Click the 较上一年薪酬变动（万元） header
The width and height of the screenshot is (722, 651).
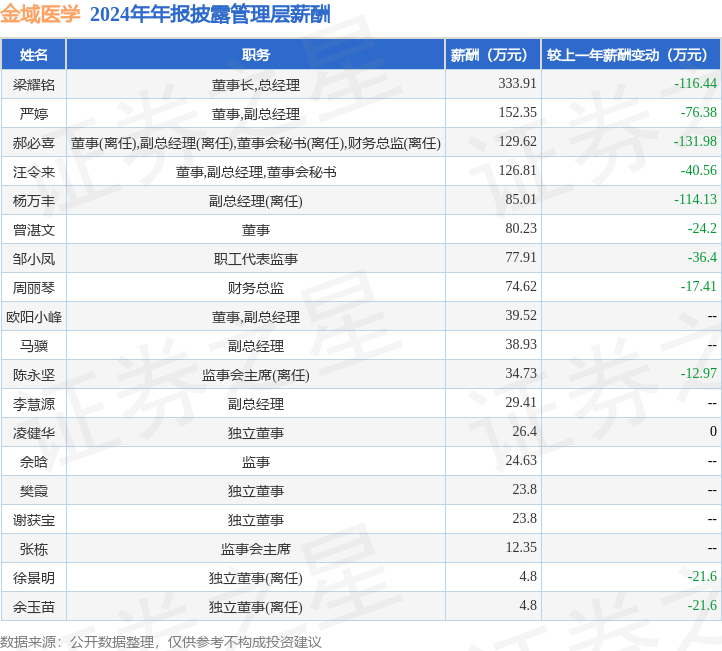[631, 55]
